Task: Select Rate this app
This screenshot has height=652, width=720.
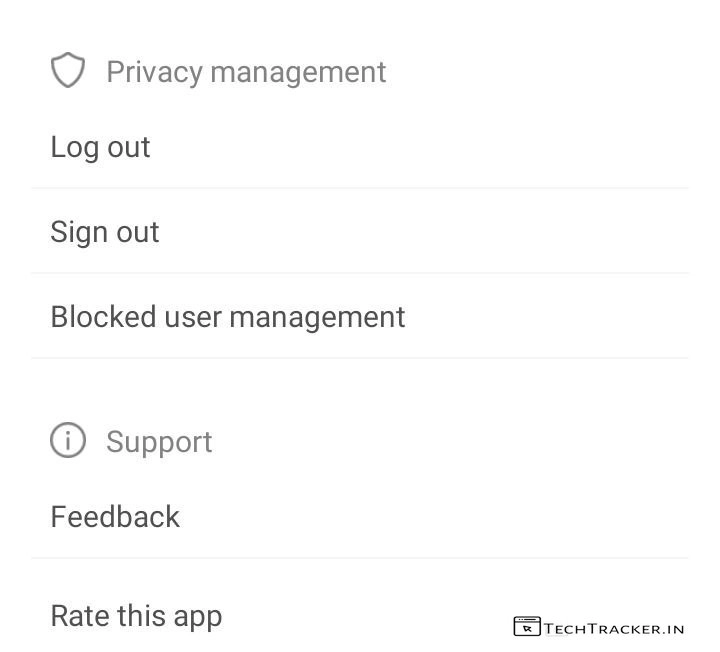Action: (136, 616)
